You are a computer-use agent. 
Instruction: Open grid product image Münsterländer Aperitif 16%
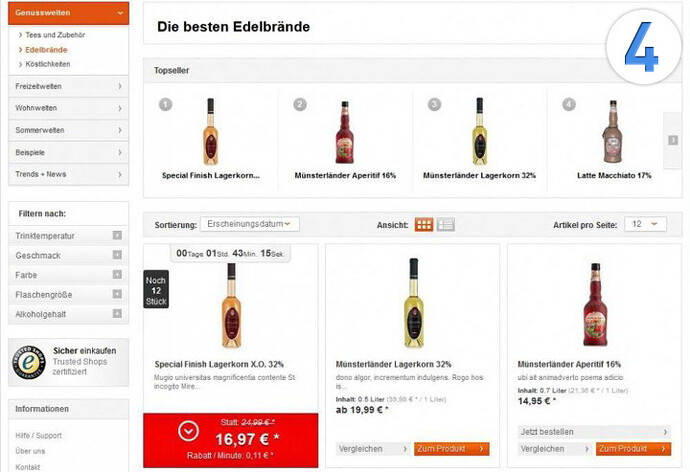[x=595, y=304]
